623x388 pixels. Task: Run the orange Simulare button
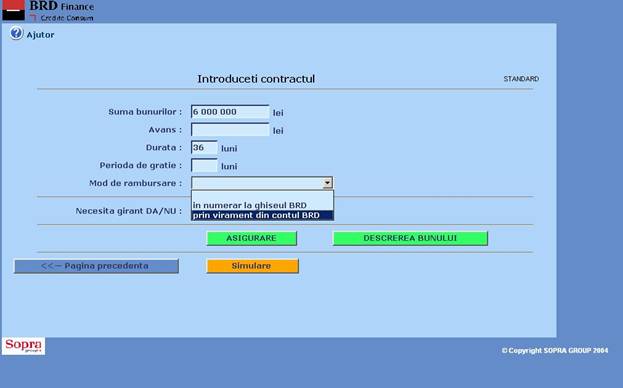(x=252, y=266)
